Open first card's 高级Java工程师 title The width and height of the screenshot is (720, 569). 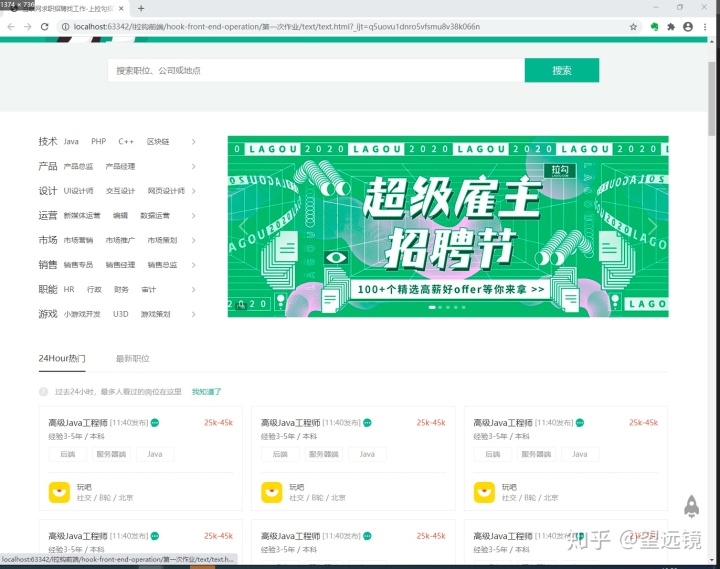tap(78, 423)
